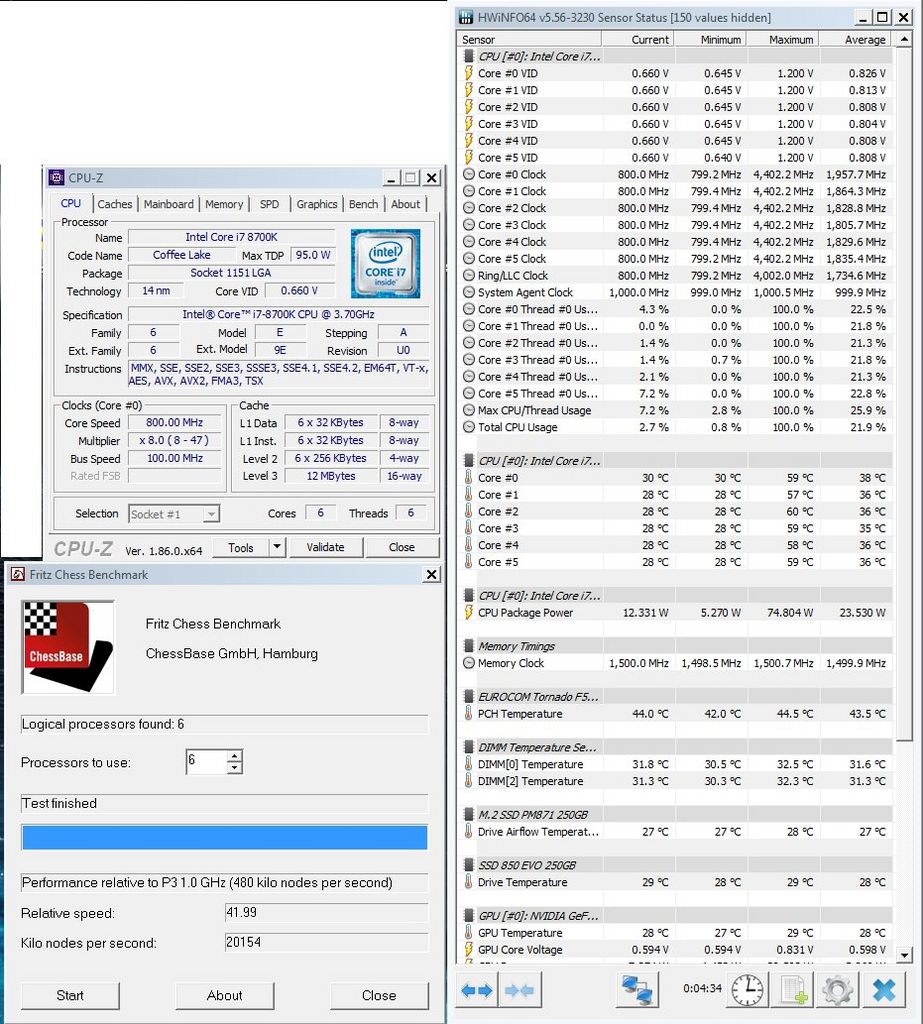The width and height of the screenshot is (923, 1024).
Task: Click the Current column header
Action: click(638, 39)
